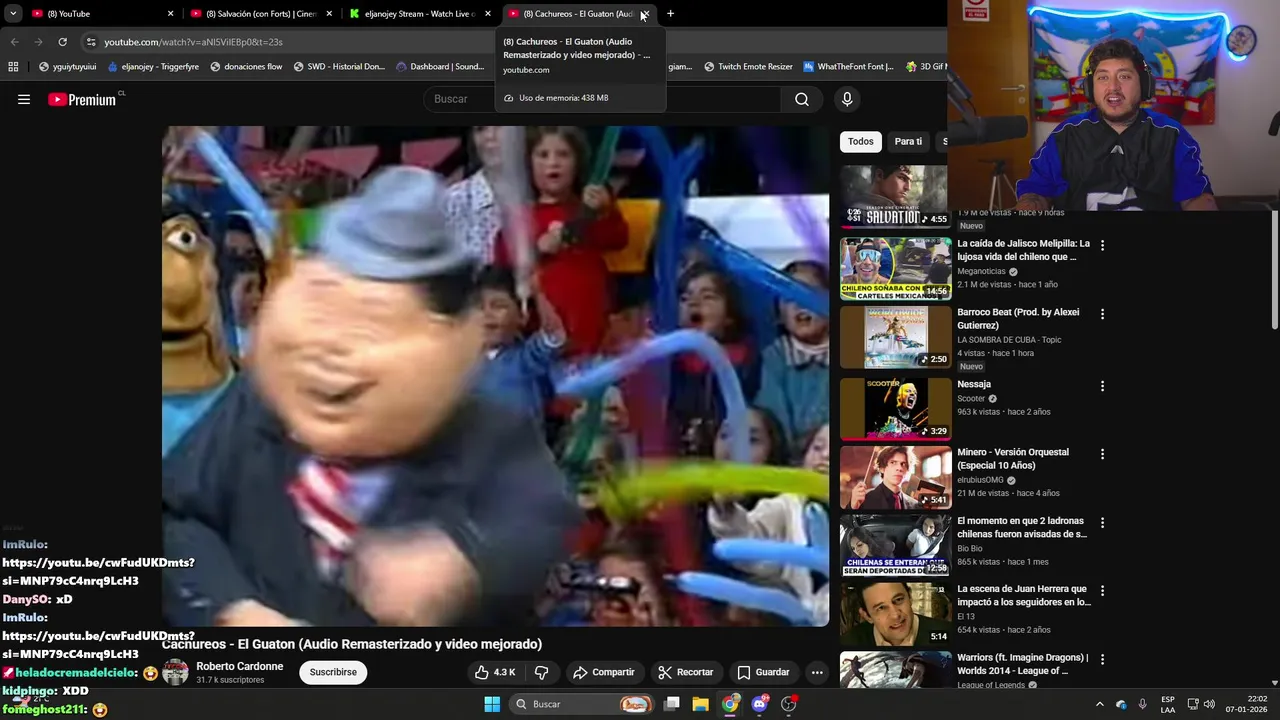Open the Roberto Cardonne channel avatar
The image size is (1280, 720).
click(175, 672)
